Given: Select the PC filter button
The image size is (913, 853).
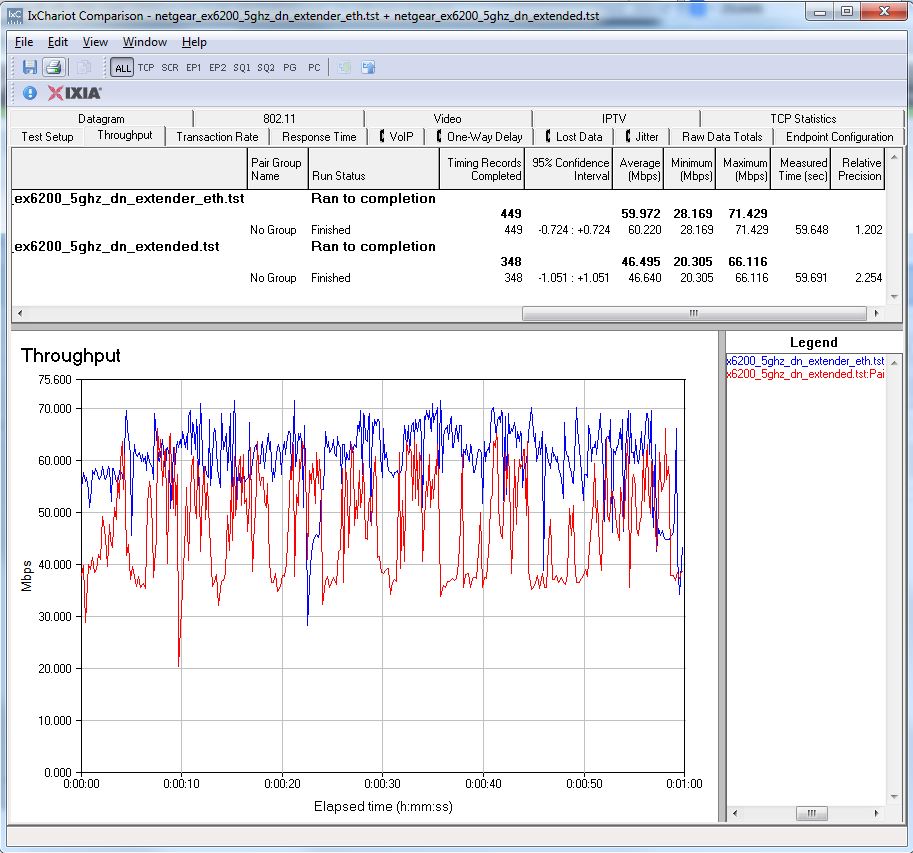Looking at the screenshot, I should pyautogui.click(x=314, y=68).
